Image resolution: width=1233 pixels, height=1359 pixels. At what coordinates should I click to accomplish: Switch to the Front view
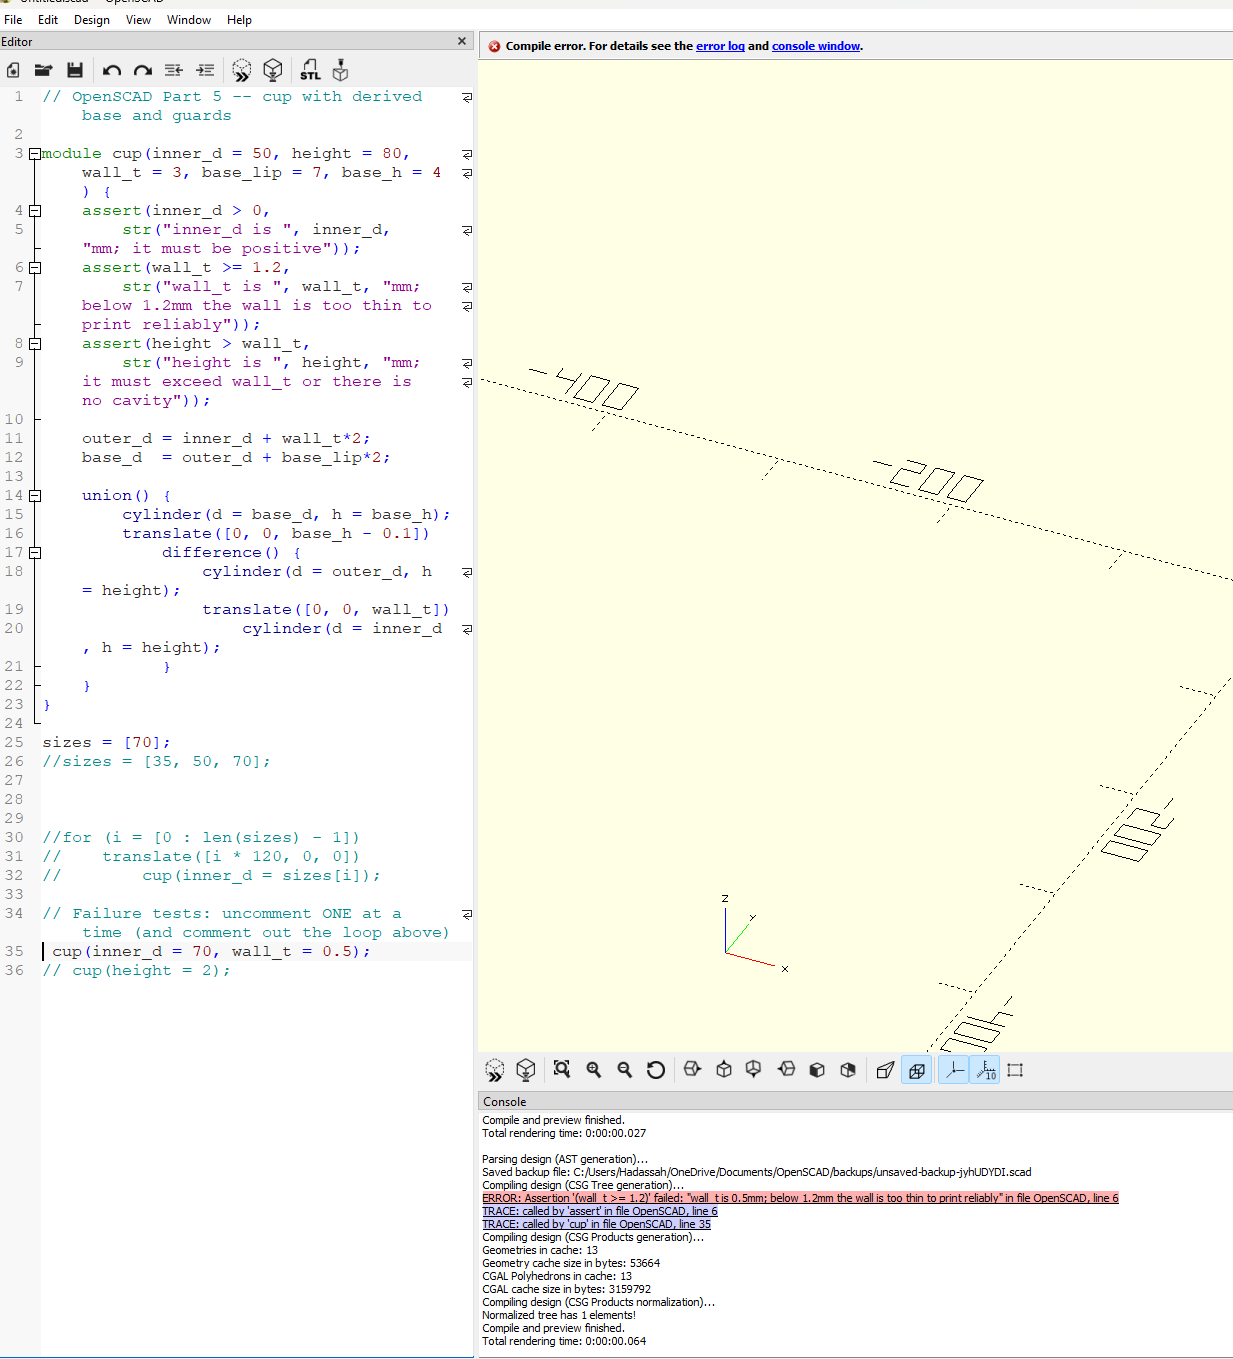[817, 1070]
